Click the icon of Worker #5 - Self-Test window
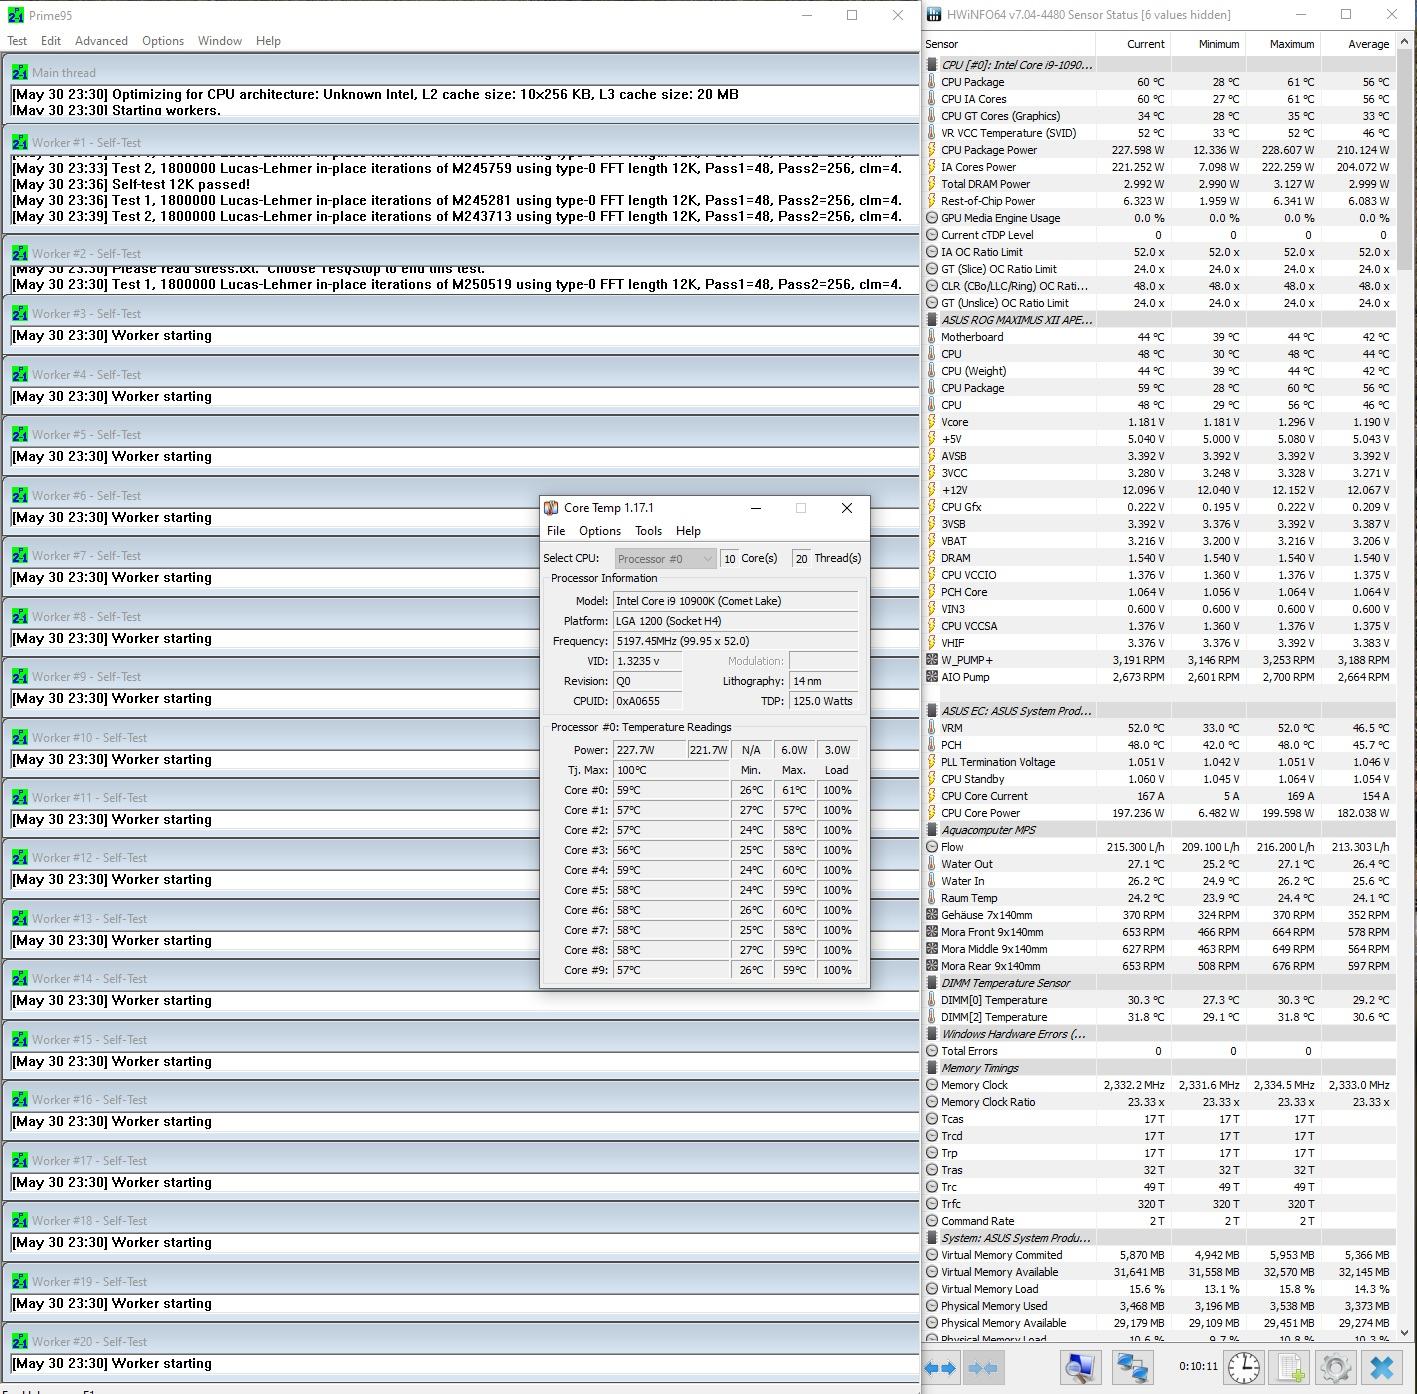Screen dimensions: 1417x1394 click(19, 434)
